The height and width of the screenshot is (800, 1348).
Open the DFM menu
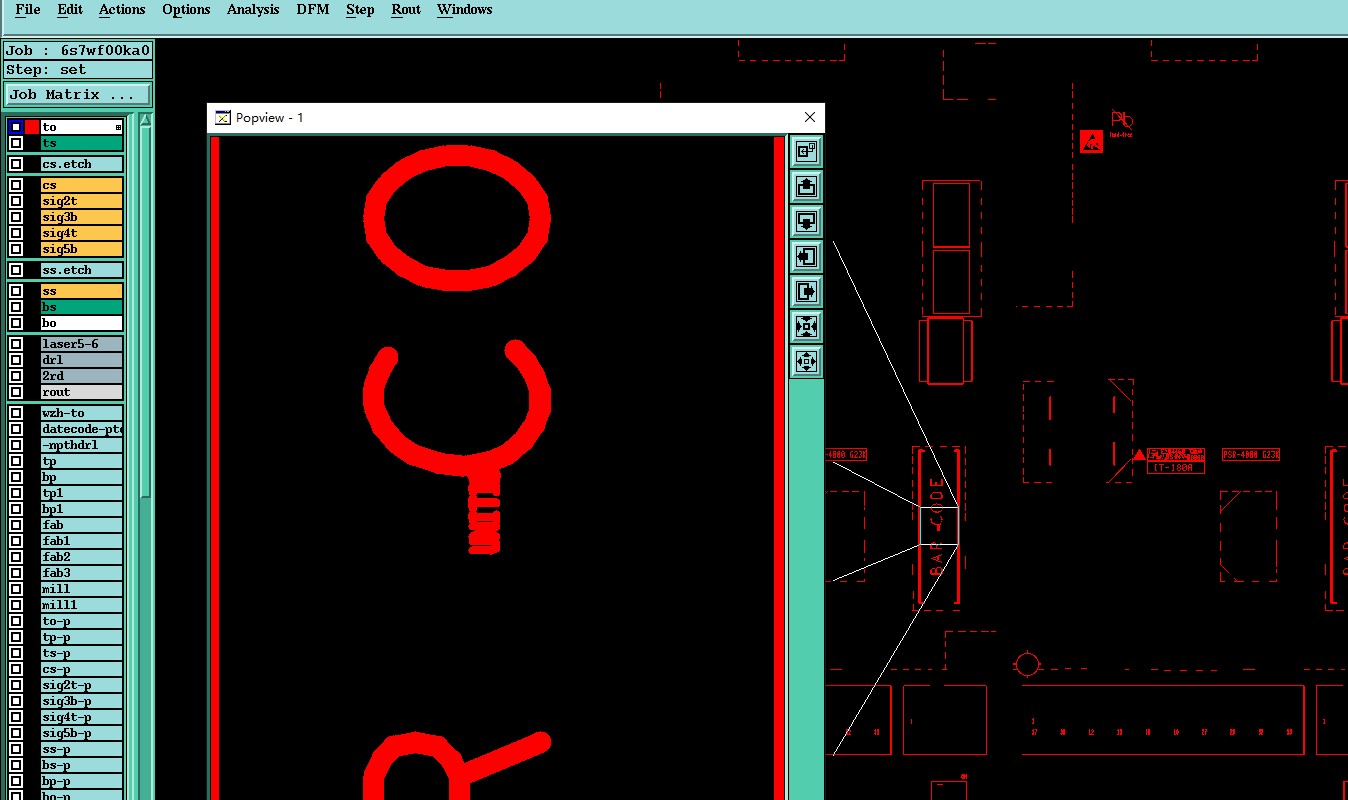pyautogui.click(x=313, y=10)
